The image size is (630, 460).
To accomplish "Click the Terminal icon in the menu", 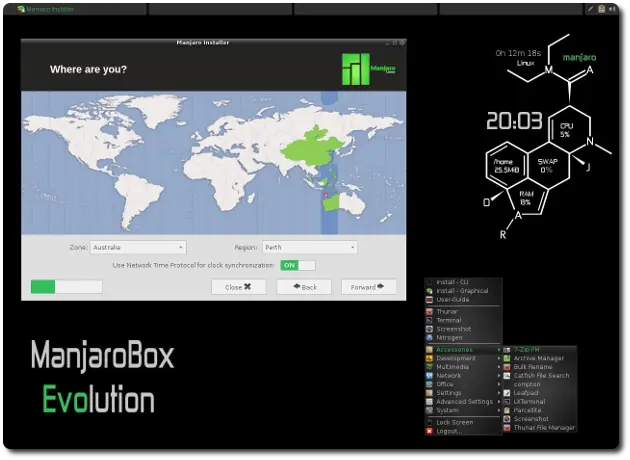I will click(x=430, y=321).
